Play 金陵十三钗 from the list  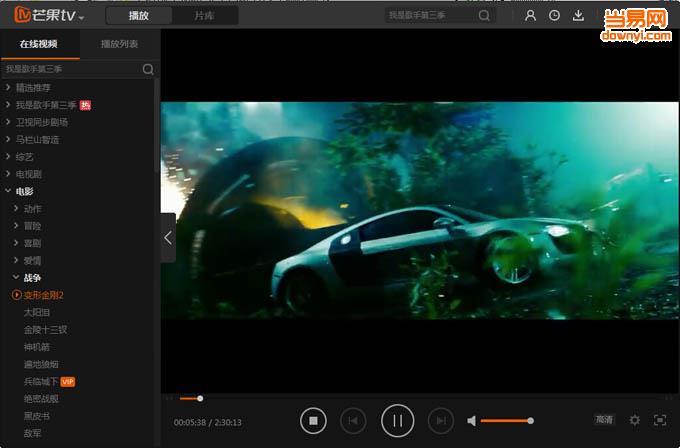click(x=45, y=329)
